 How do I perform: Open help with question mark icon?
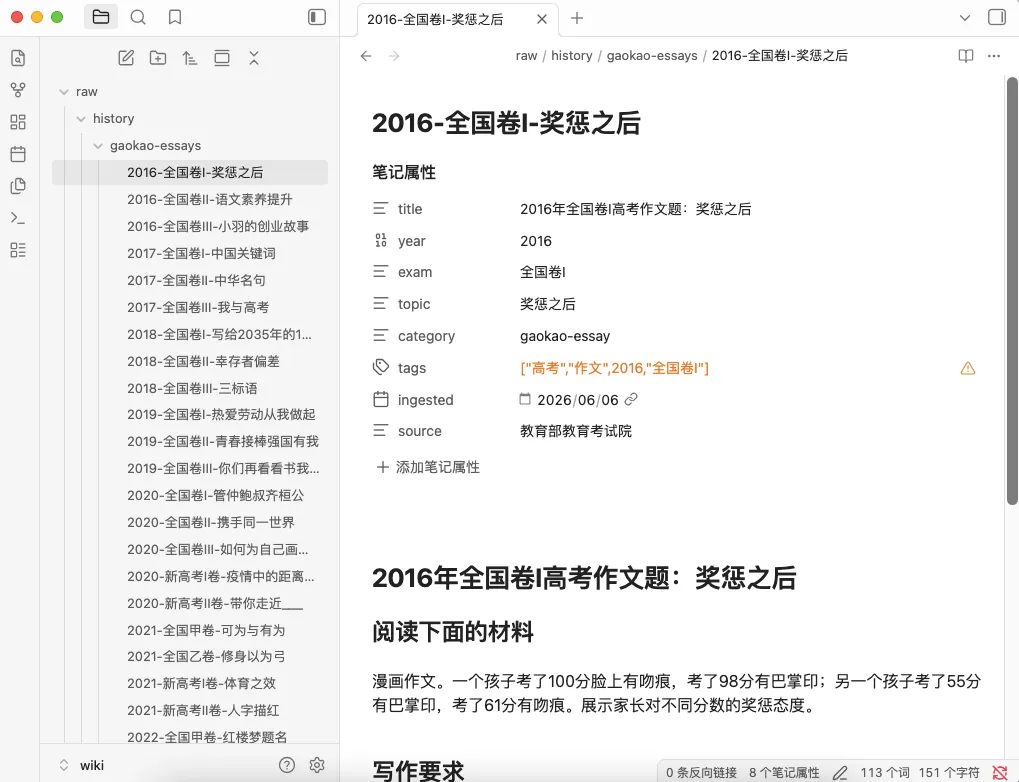pos(287,765)
